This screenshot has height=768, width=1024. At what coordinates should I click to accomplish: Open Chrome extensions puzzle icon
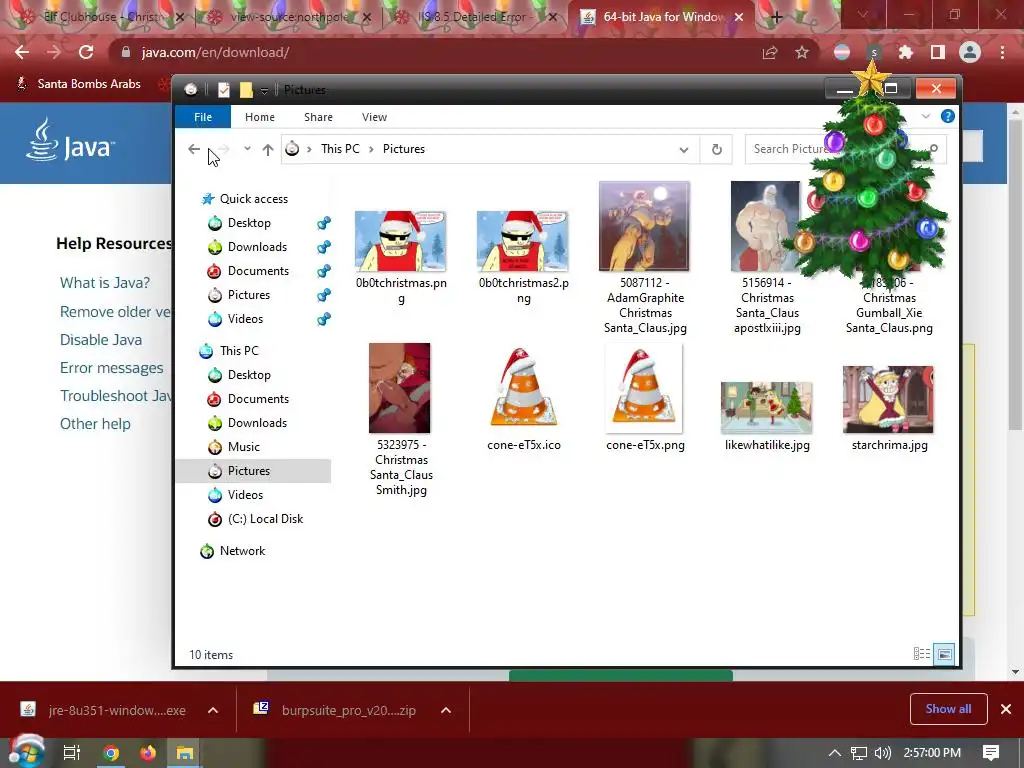(x=905, y=52)
